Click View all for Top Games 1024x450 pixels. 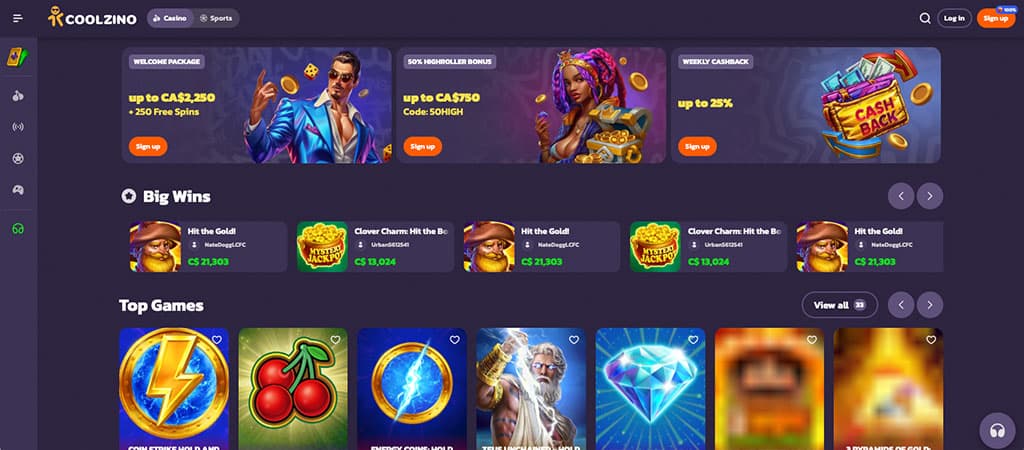click(840, 305)
